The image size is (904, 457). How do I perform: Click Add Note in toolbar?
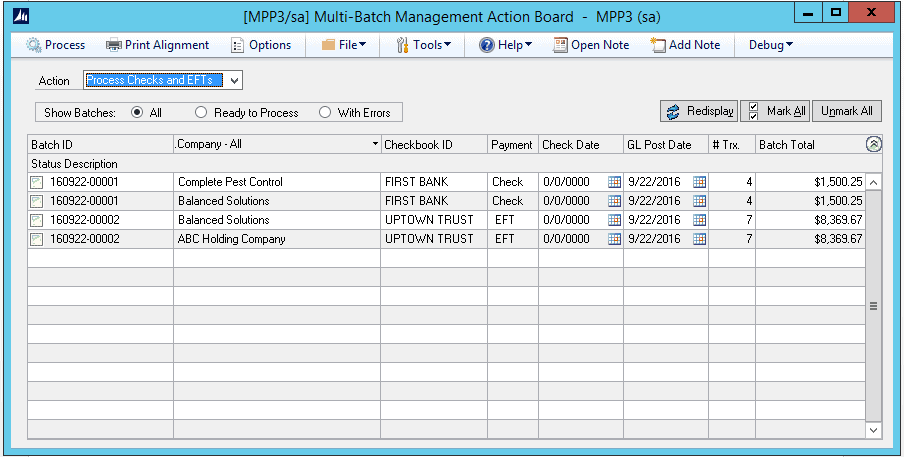(x=685, y=45)
